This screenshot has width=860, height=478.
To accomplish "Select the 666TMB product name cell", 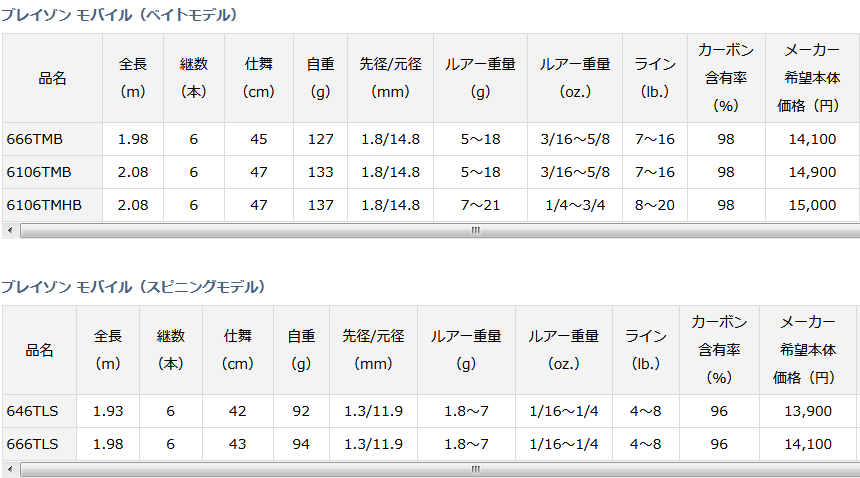I will click(x=53, y=139).
